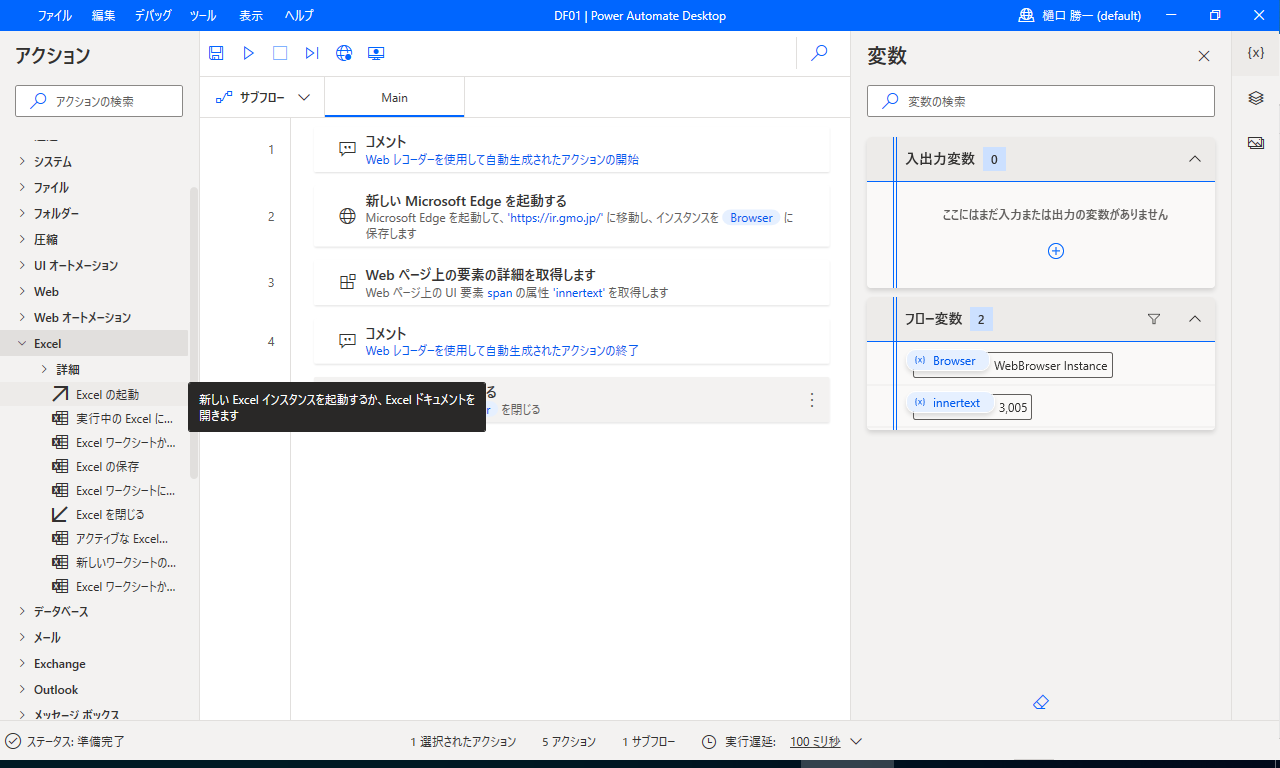Open the flow search magnifier icon
Image resolution: width=1280 pixels, height=768 pixels.
[819, 53]
